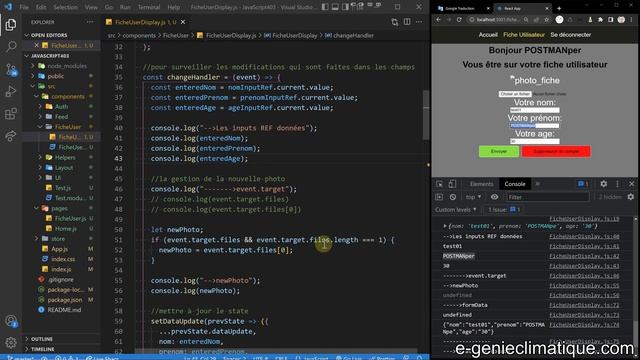Click the bookmark star in the address bar
The height and width of the screenshot is (360, 640).
tap(546, 20)
